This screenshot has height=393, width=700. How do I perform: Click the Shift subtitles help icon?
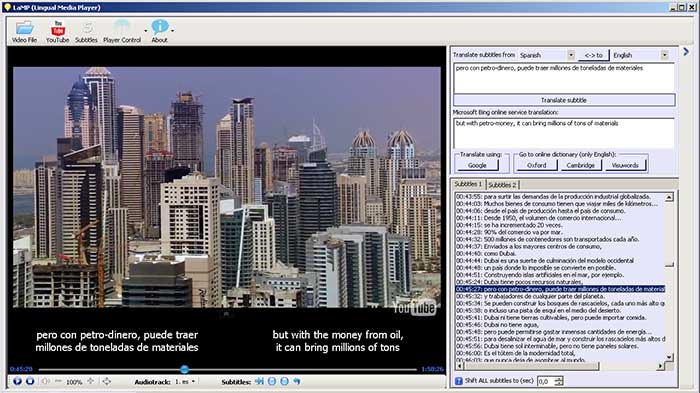point(458,381)
